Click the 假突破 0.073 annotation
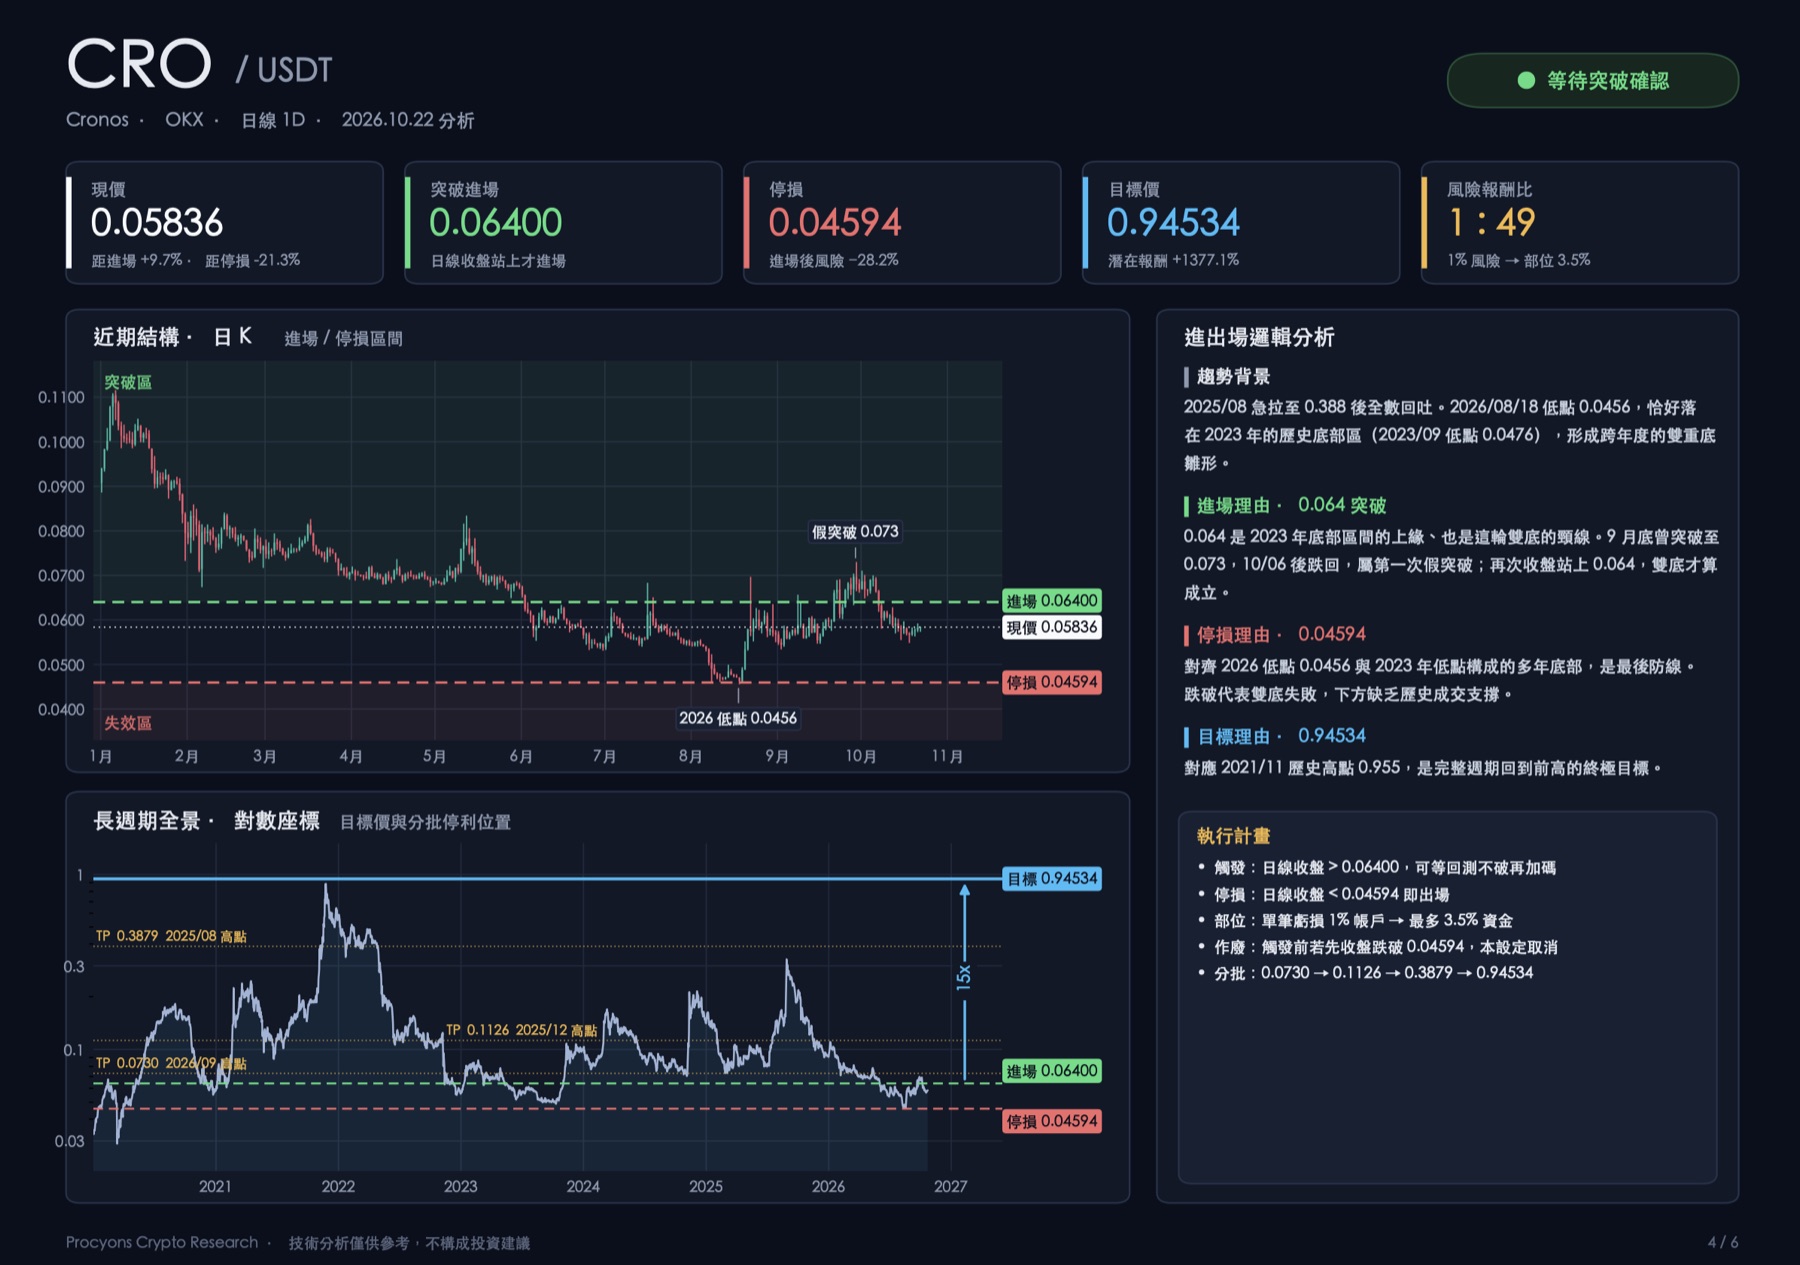The height and width of the screenshot is (1265, 1800). (x=855, y=532)
